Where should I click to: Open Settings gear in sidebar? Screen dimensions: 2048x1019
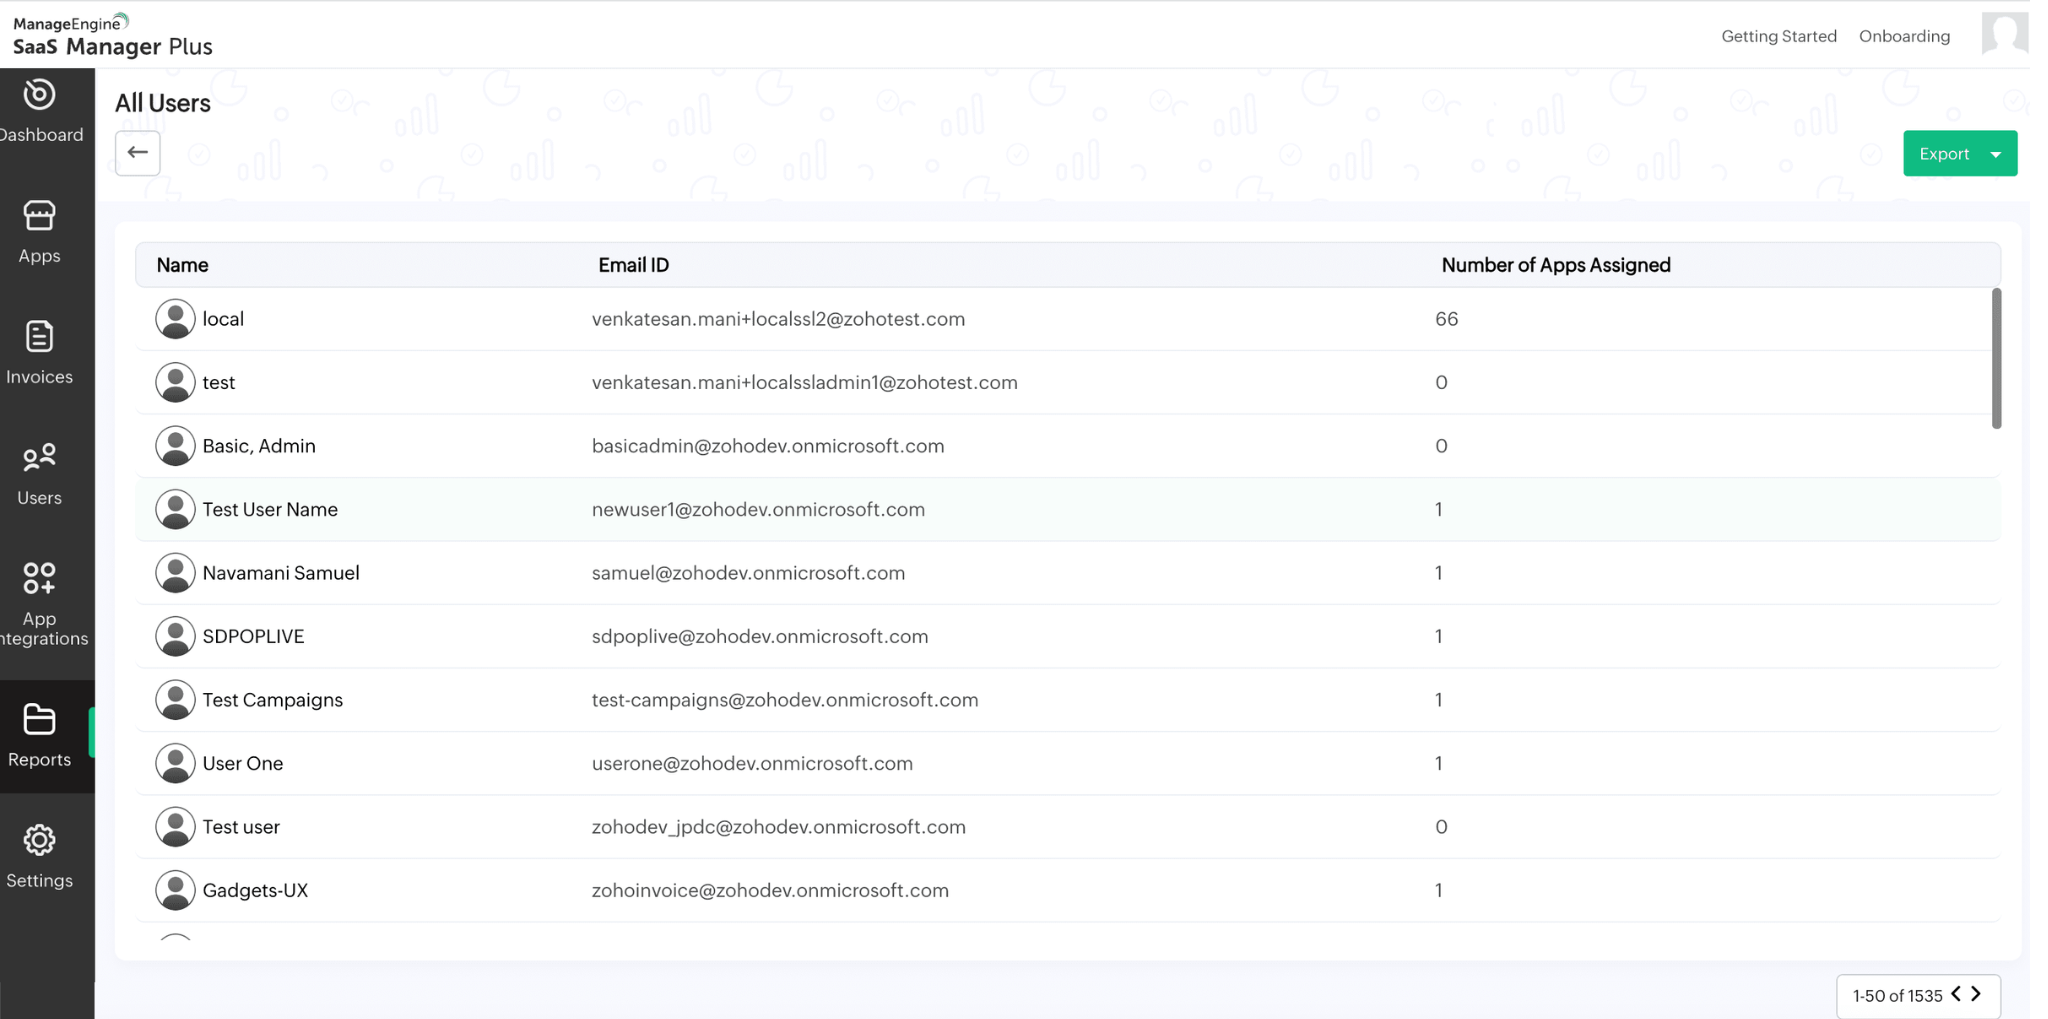tap(40, 841)
